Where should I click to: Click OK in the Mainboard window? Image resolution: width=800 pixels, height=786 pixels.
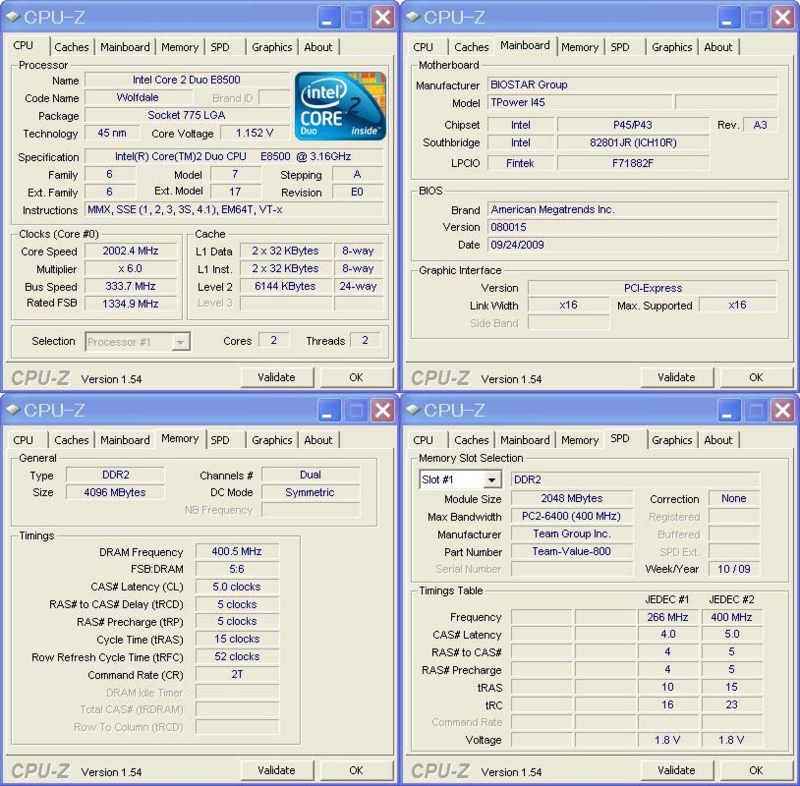[756, 377]
